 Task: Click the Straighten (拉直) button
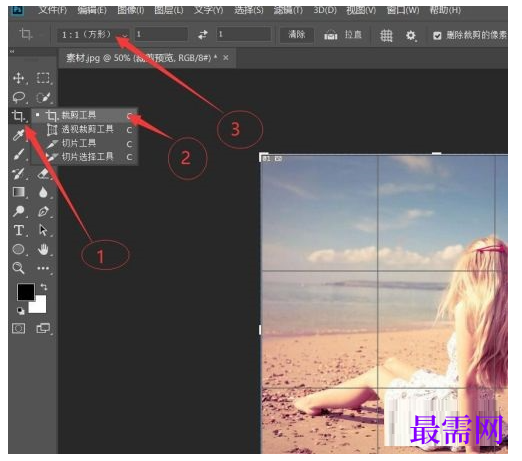point(343,35)
